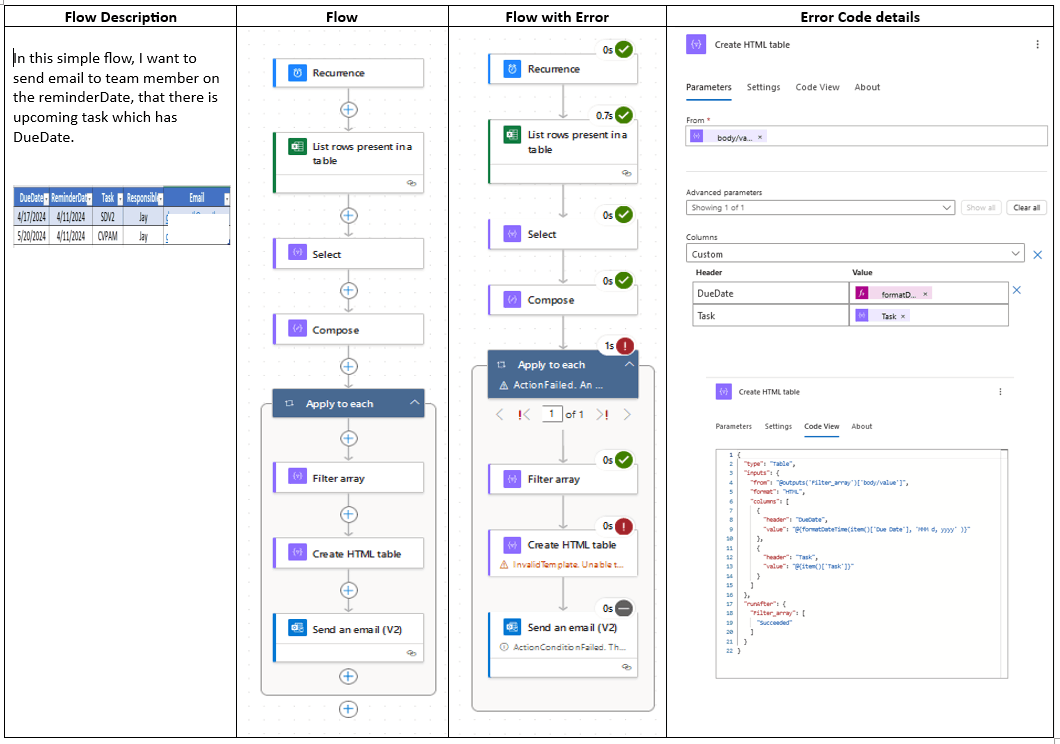
Task: Clear the Columns parameter with the X beside Custom
Action: tap(1038, 255)
